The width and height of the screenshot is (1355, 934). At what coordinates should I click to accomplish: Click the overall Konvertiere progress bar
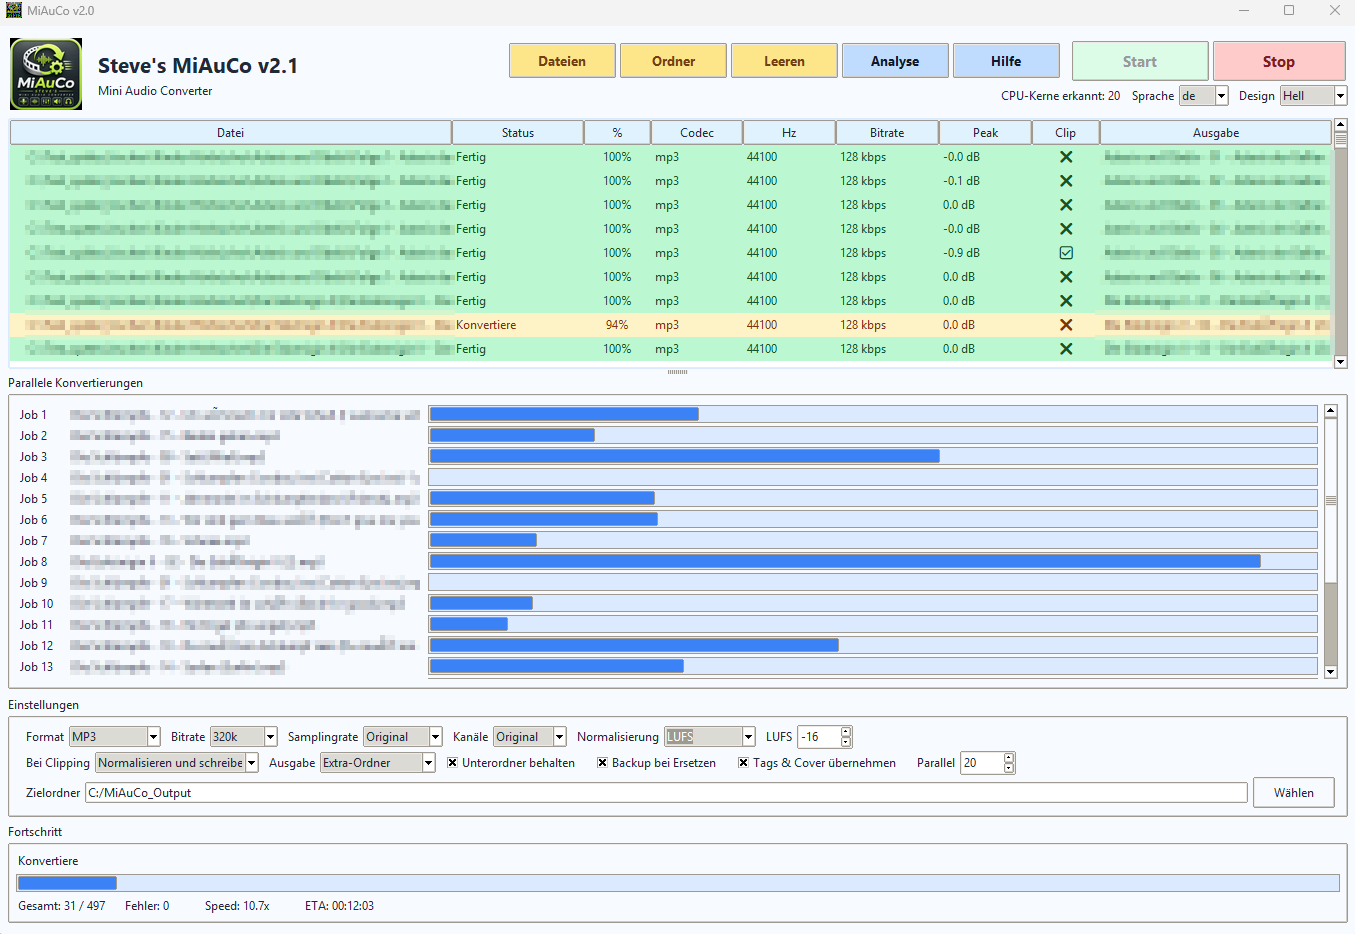tap(678, 883)
